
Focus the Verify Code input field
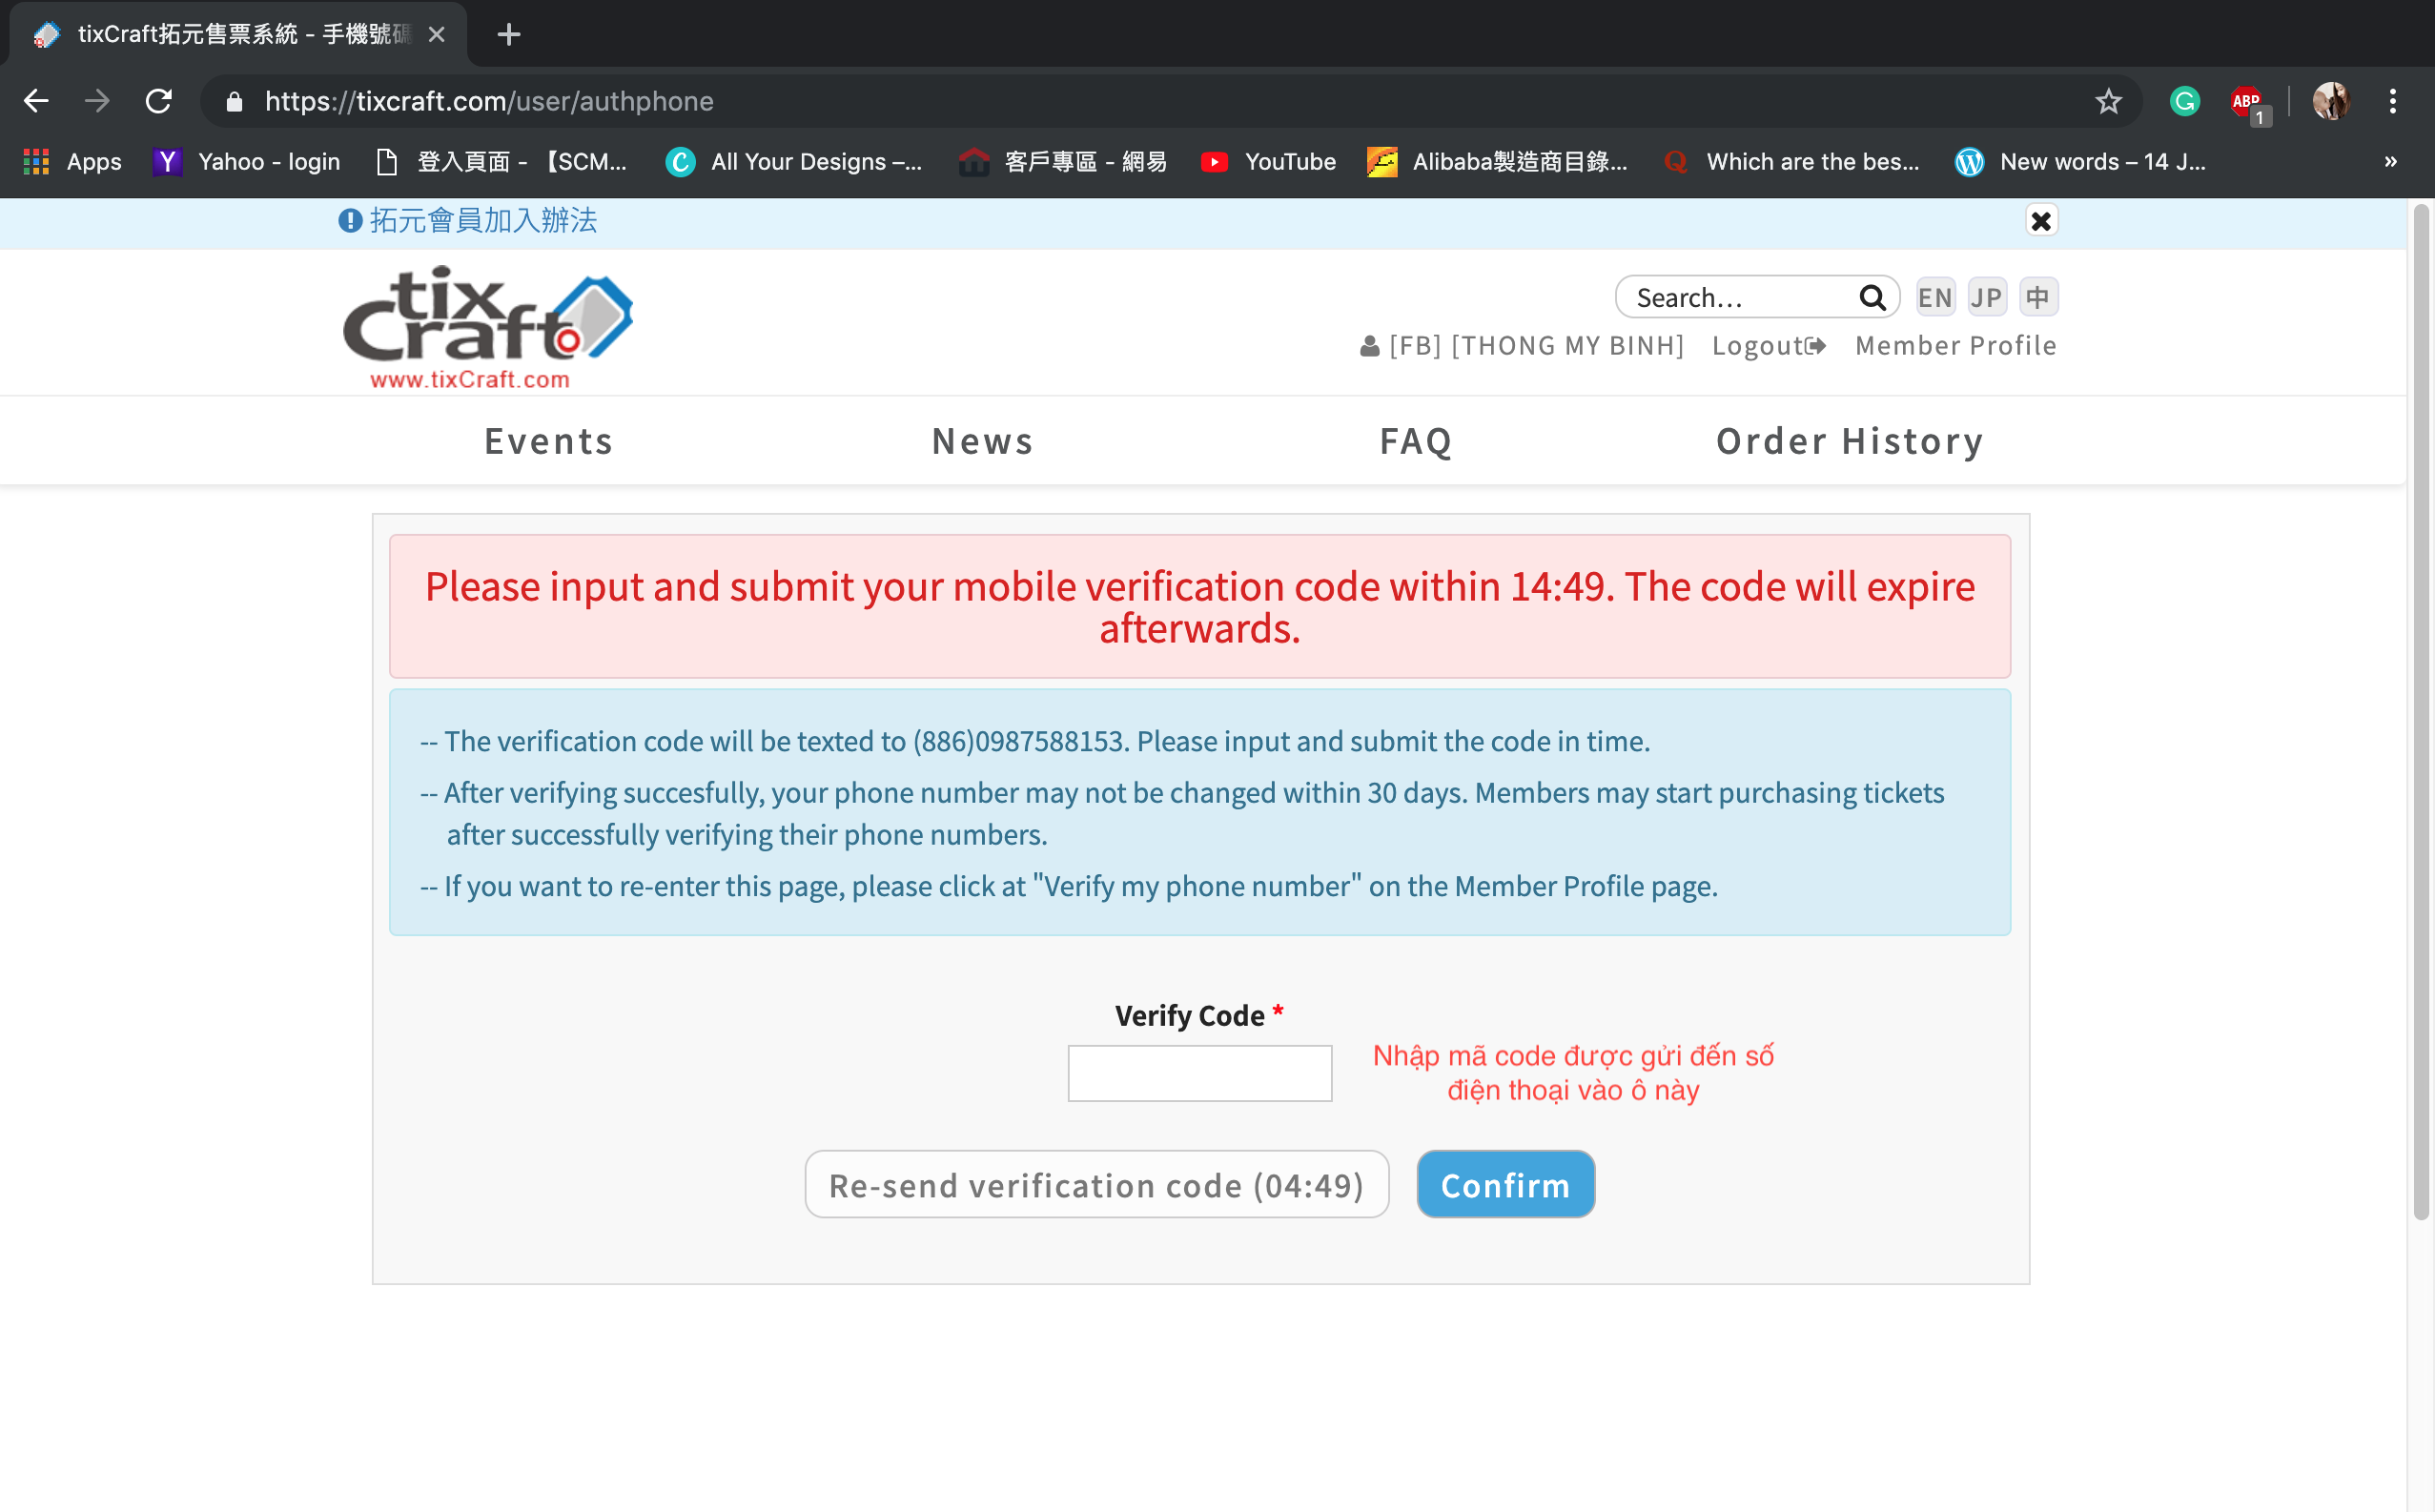pos(1199,1073)
